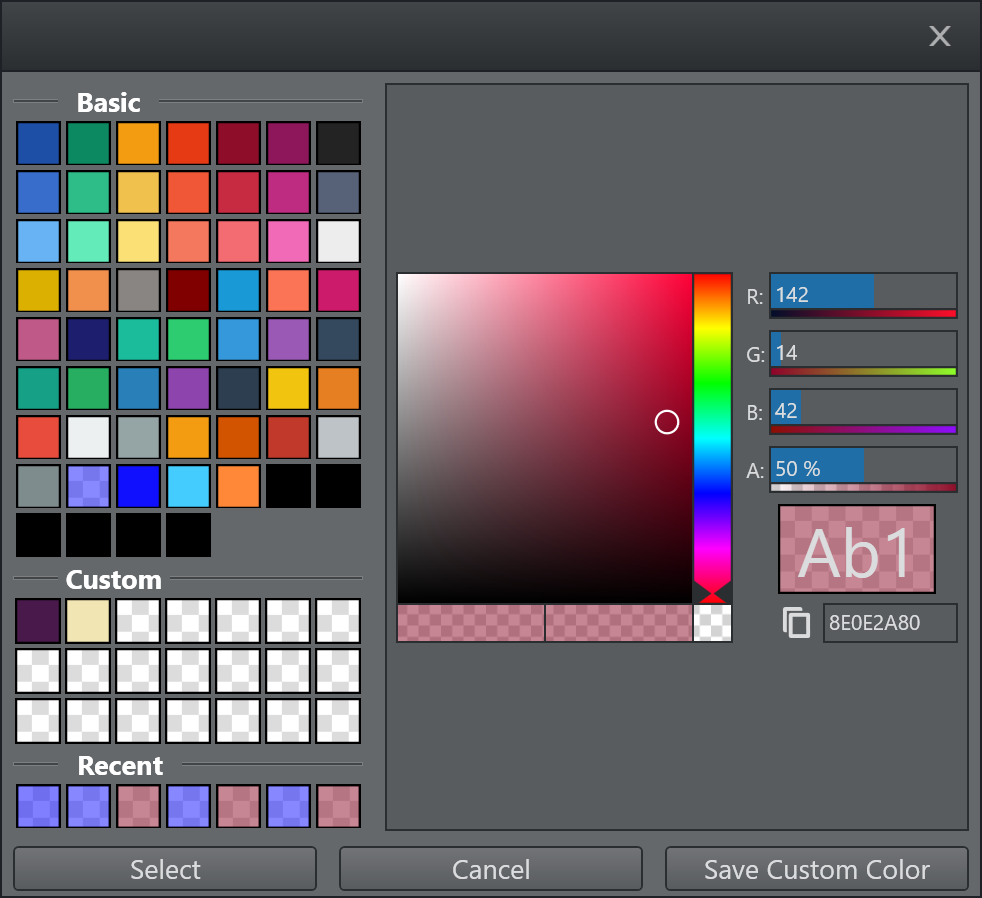The width and height of the screenshot is (982, 898).
Task: Click Save Custom Color
Action: (815, 868)
